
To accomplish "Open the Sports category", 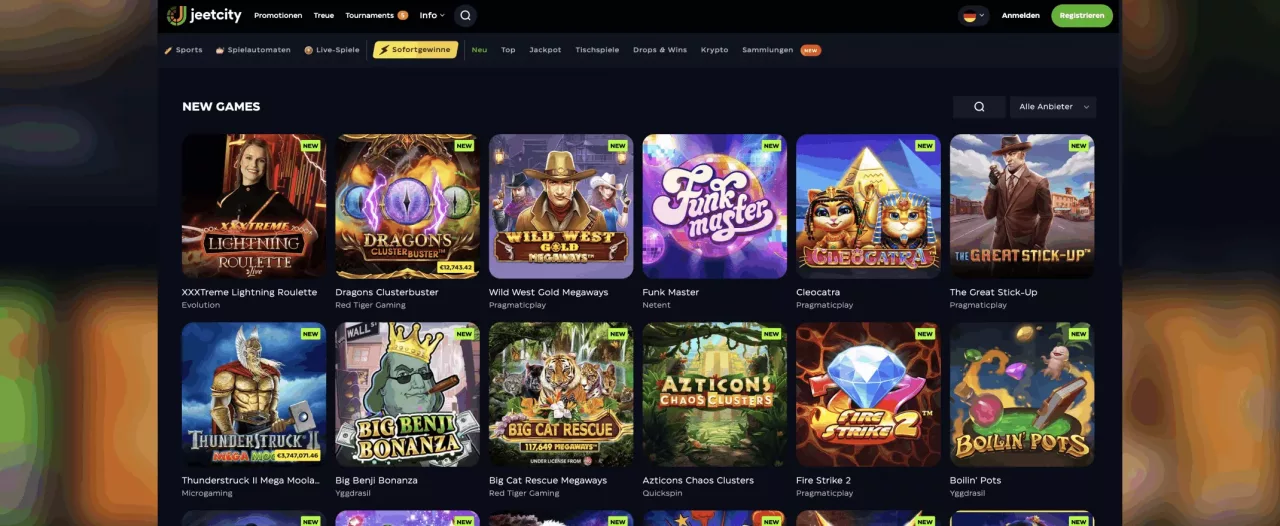I will [x=183, y=50].
